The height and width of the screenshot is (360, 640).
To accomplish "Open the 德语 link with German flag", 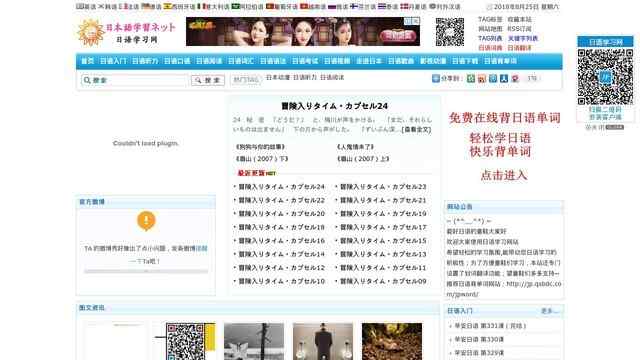I will [x=151, y=7].
